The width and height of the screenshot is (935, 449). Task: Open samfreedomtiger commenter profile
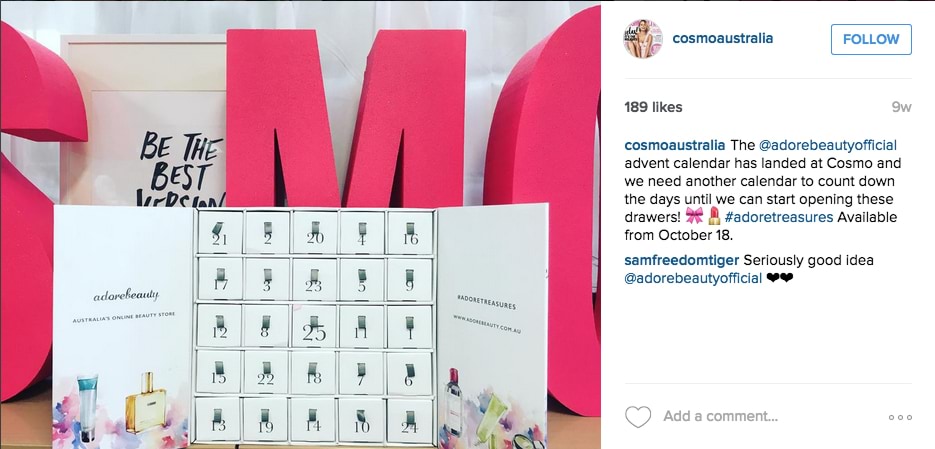point(682,261)
